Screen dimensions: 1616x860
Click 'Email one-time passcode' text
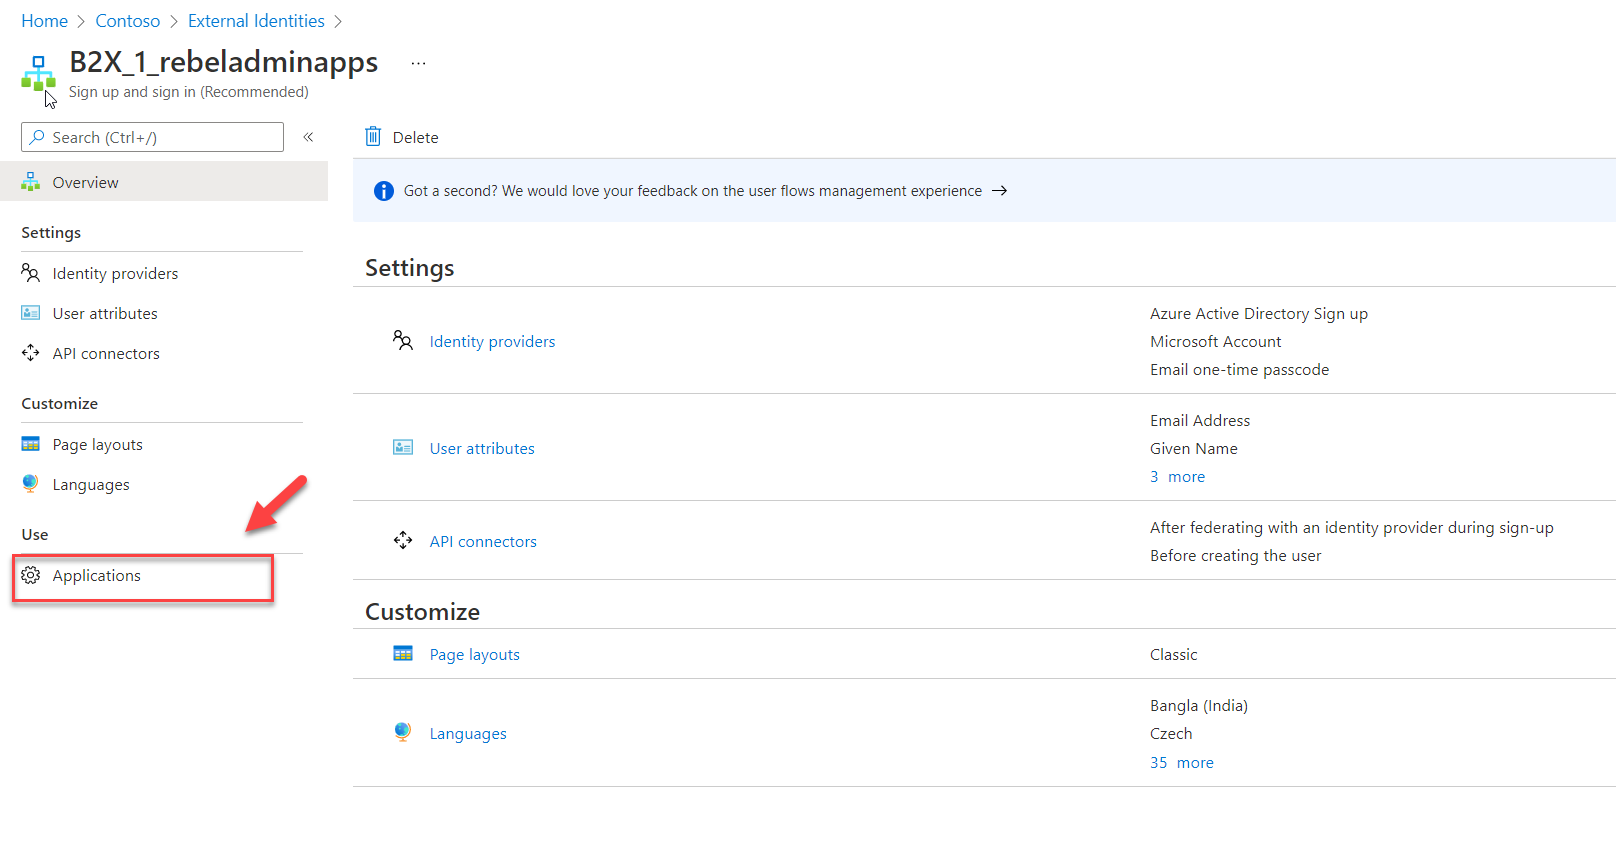[x=1239, y=369]
